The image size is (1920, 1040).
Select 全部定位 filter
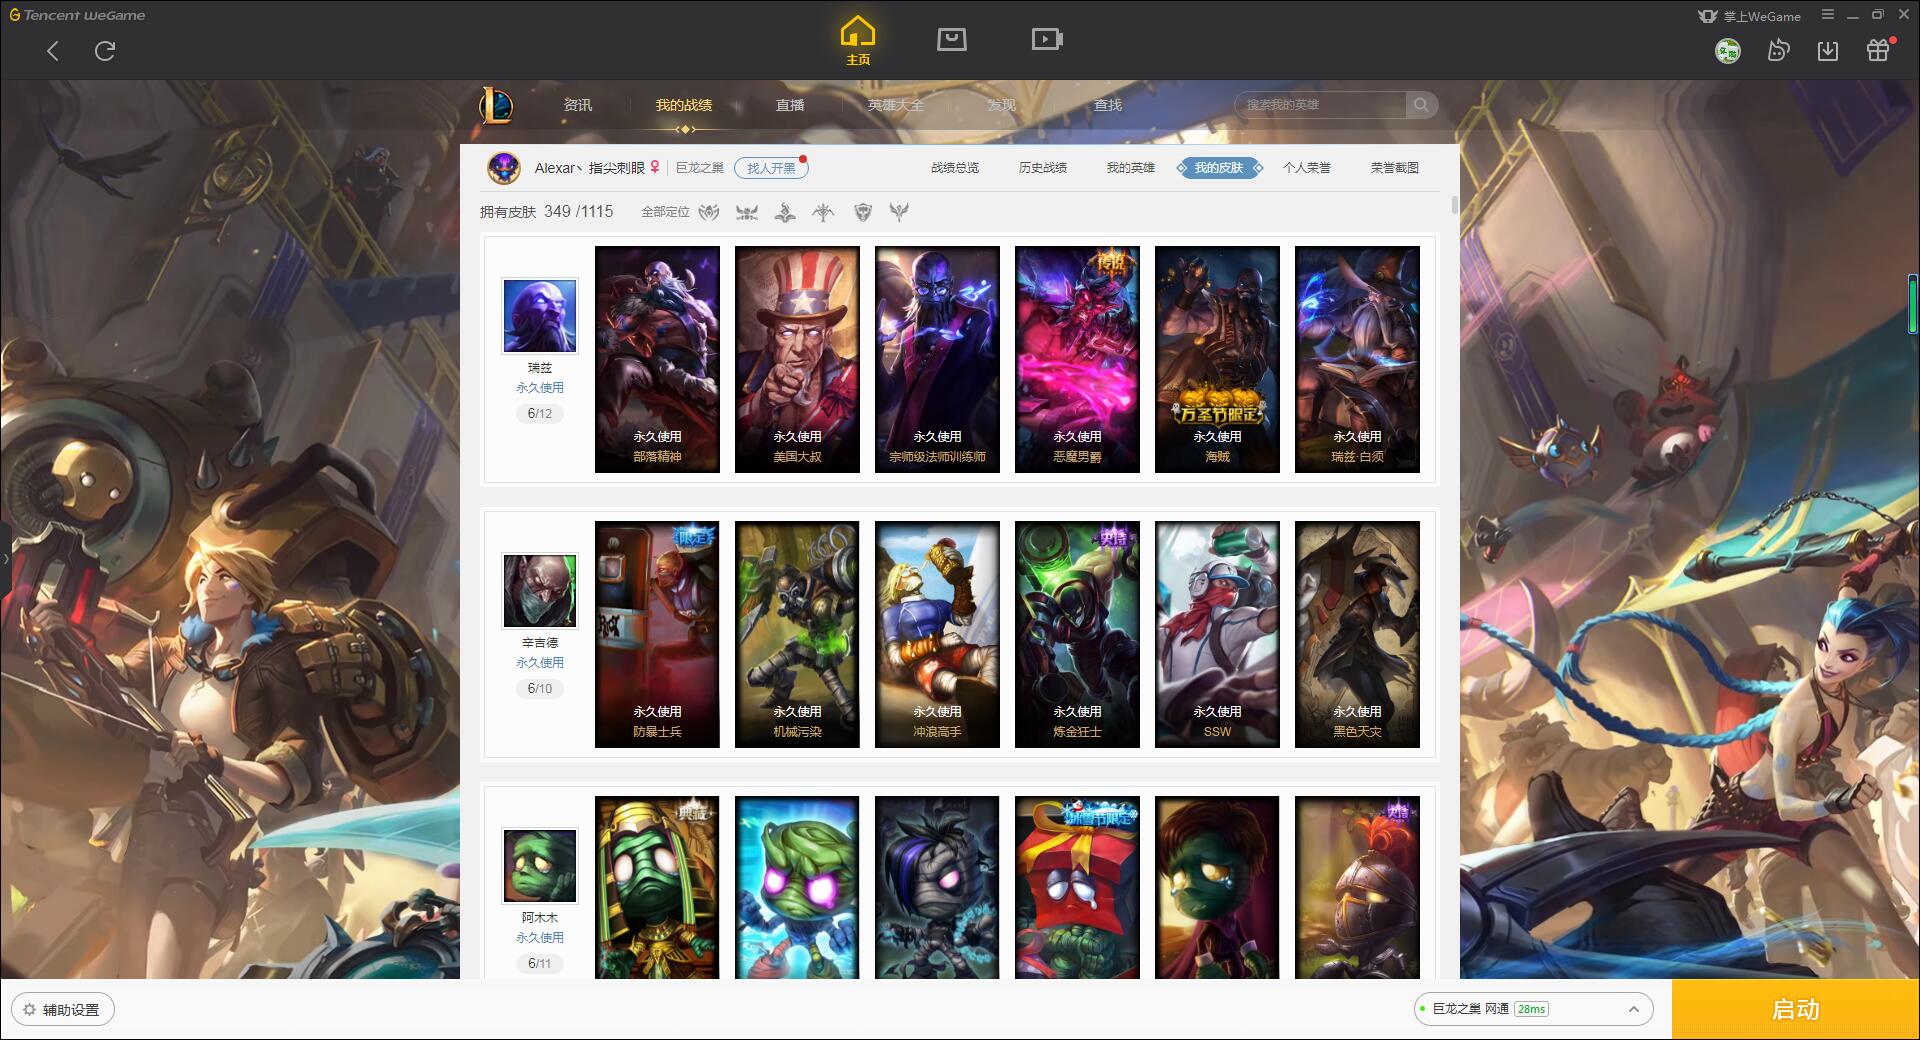665,212
